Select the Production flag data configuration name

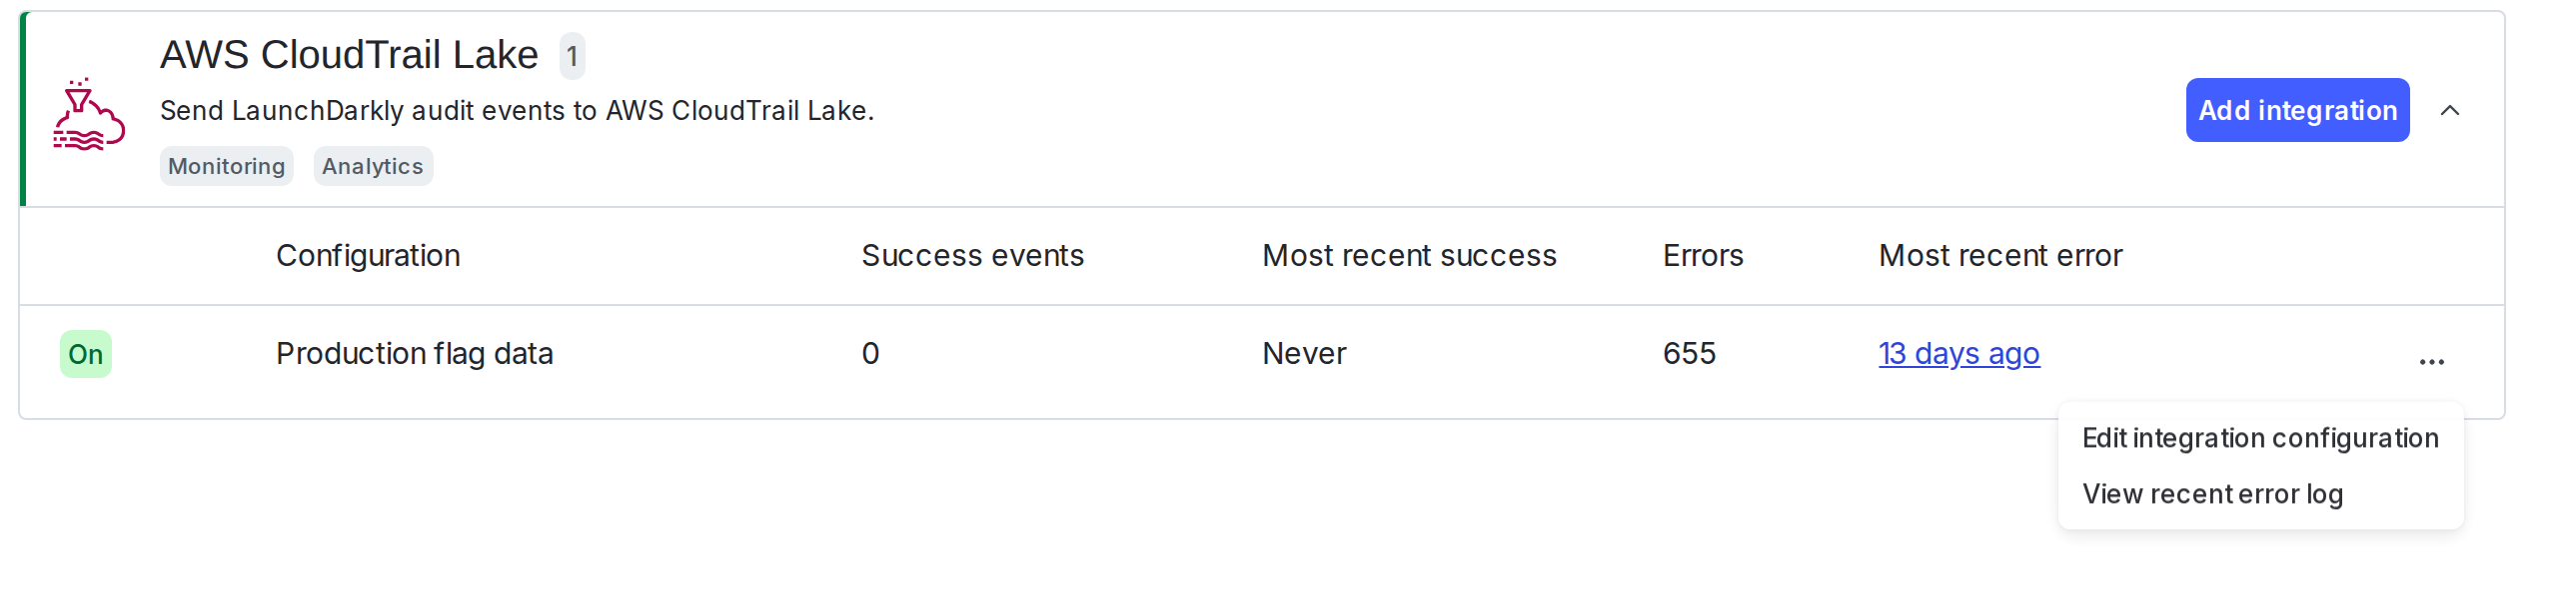414,353
